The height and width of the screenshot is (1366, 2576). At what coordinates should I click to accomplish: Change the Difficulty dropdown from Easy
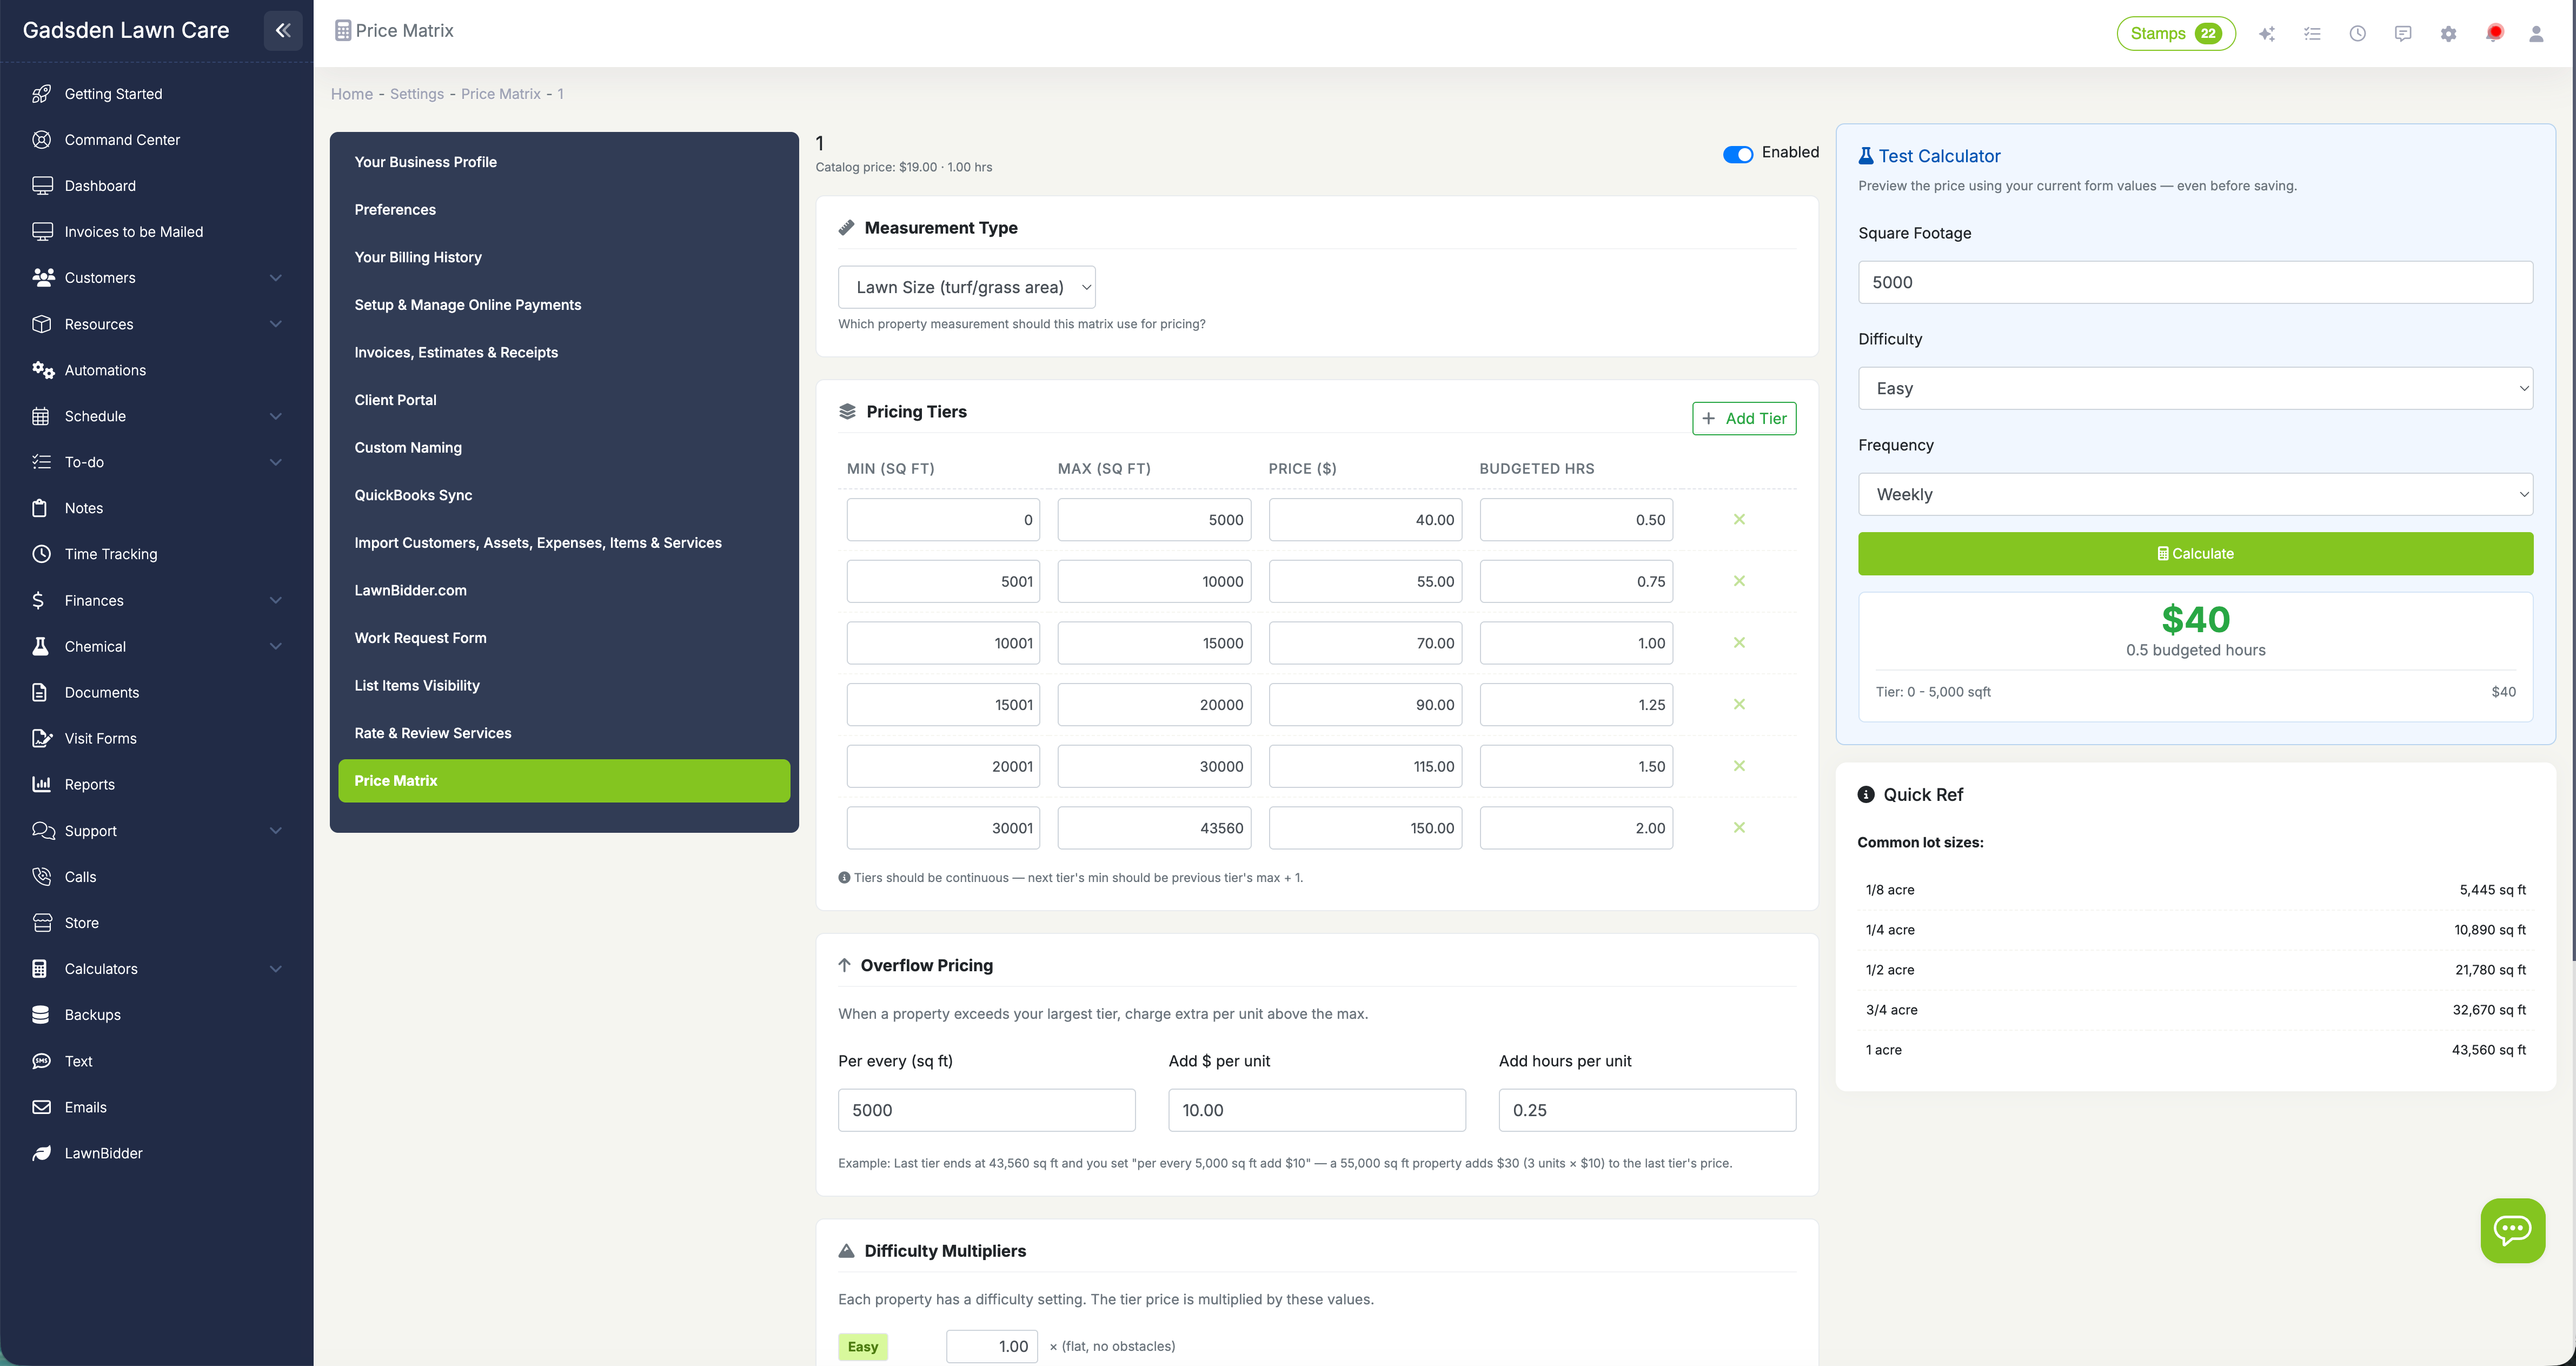click(2194, 388)
